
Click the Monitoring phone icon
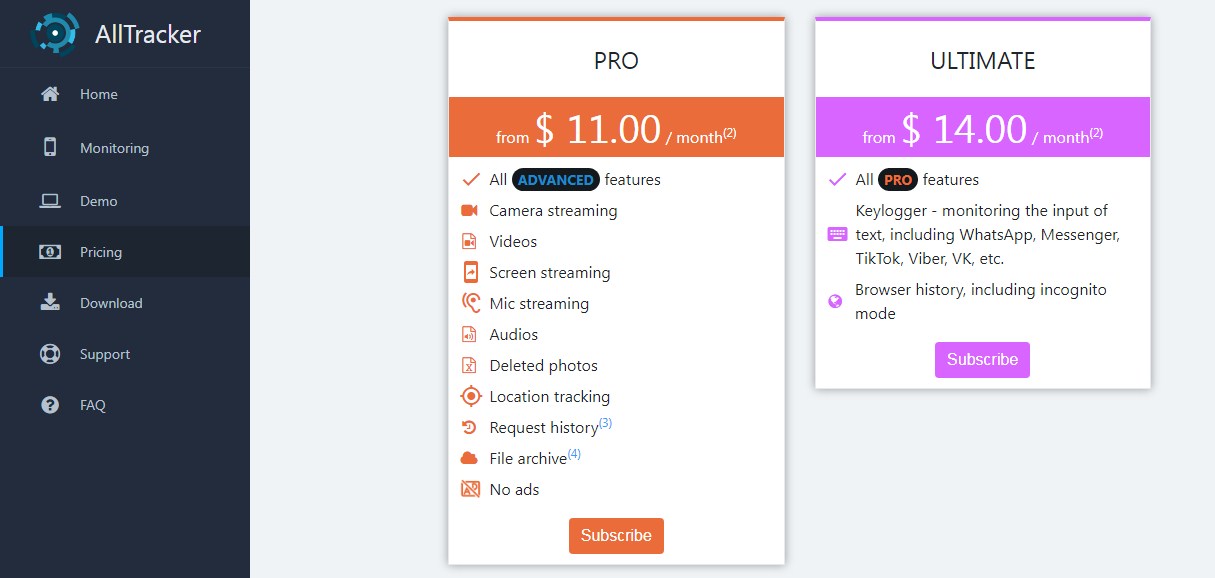[x=50, y=148]
